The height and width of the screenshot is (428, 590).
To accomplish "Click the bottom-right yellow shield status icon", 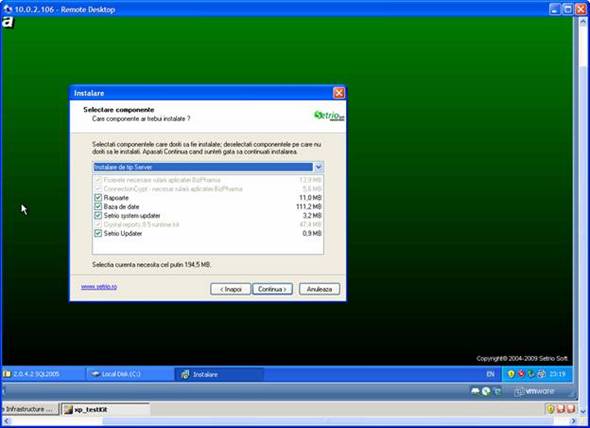I will 550,409.
